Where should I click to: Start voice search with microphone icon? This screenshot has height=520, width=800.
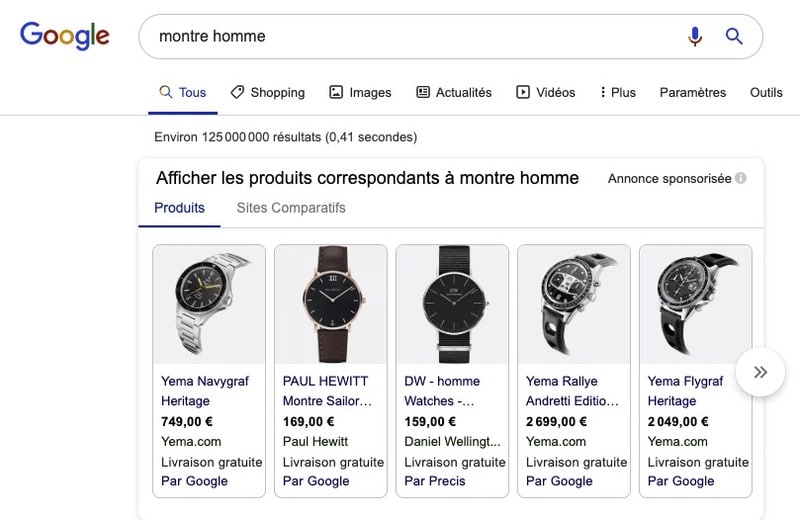(x=695, y=37)
